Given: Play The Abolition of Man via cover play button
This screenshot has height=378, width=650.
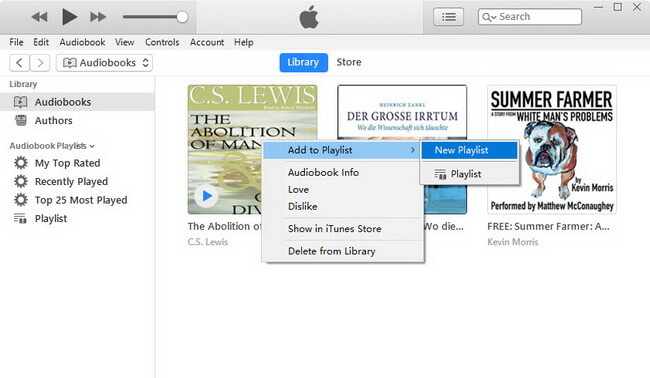Looking at the screenshot, I should (206, 196).
